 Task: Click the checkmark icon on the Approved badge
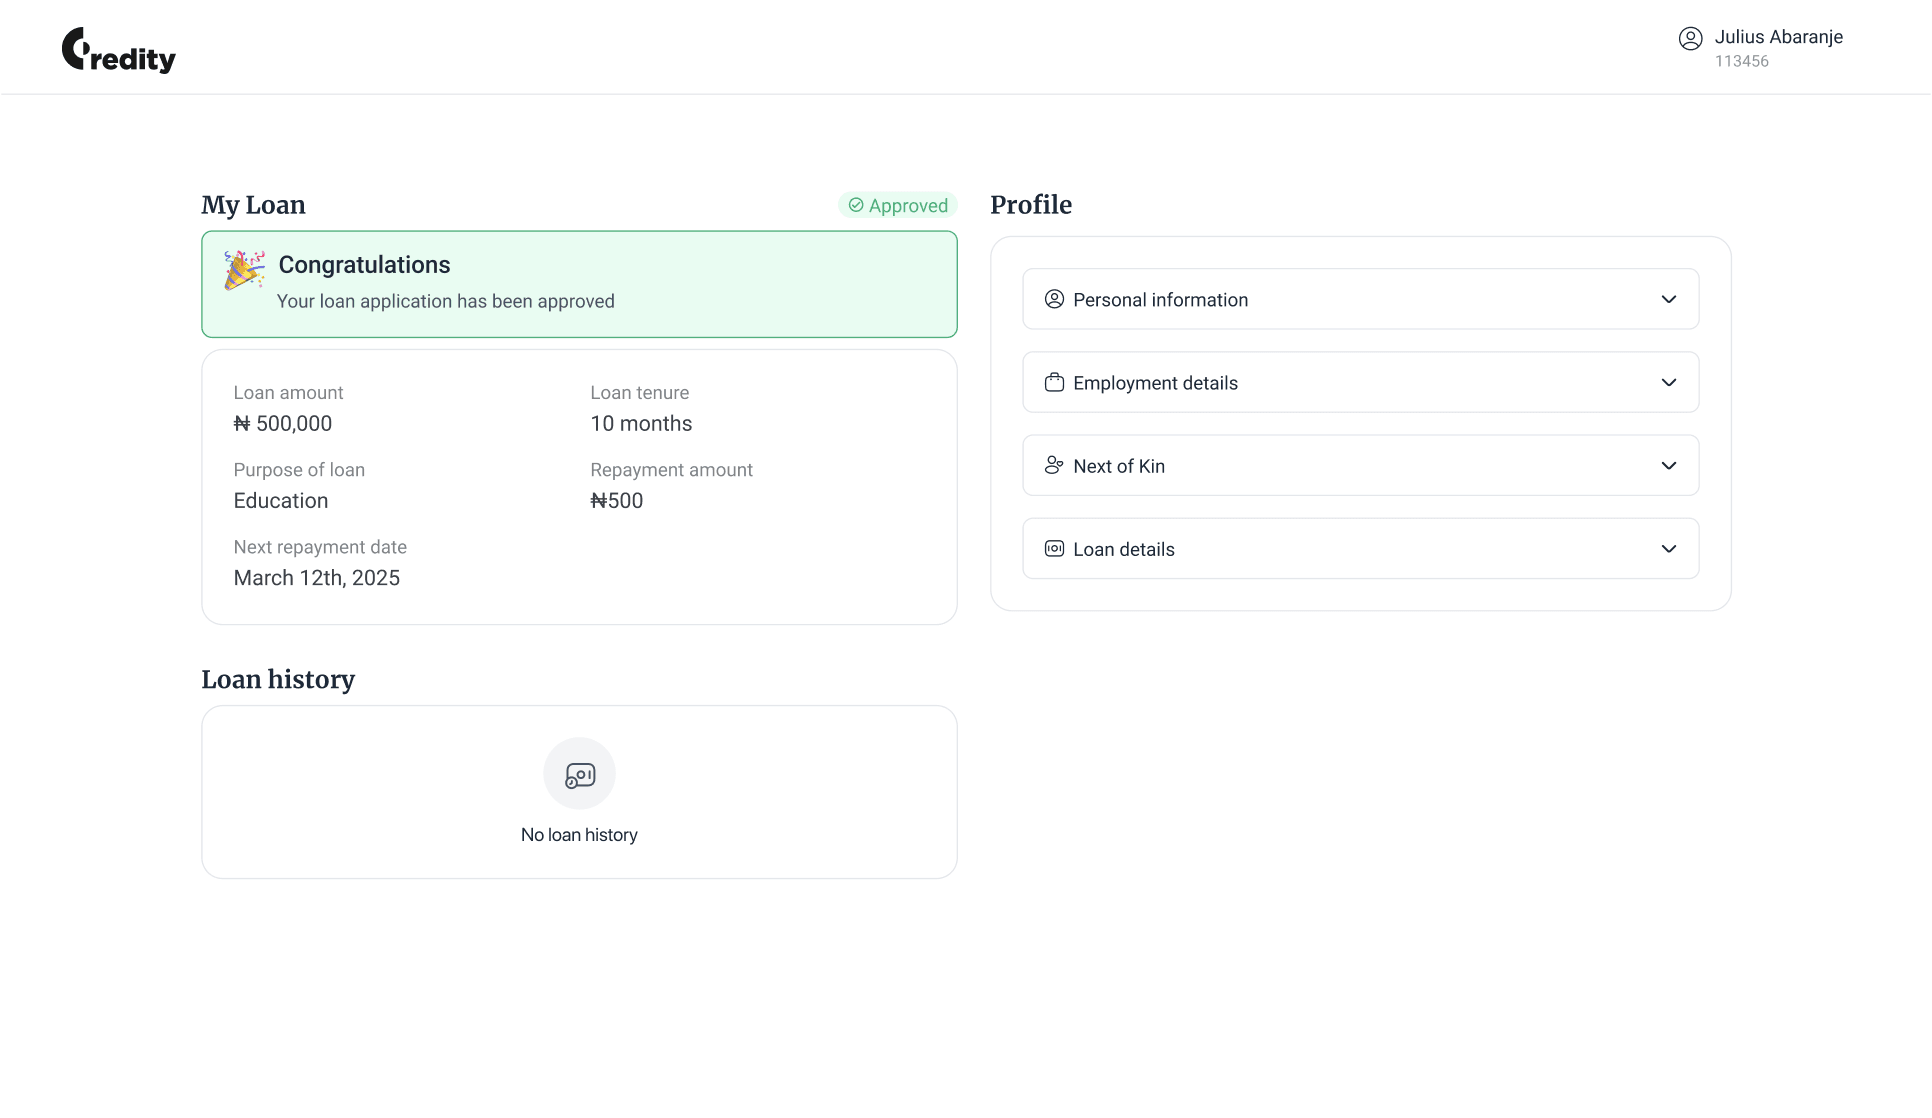pos(856,205)
